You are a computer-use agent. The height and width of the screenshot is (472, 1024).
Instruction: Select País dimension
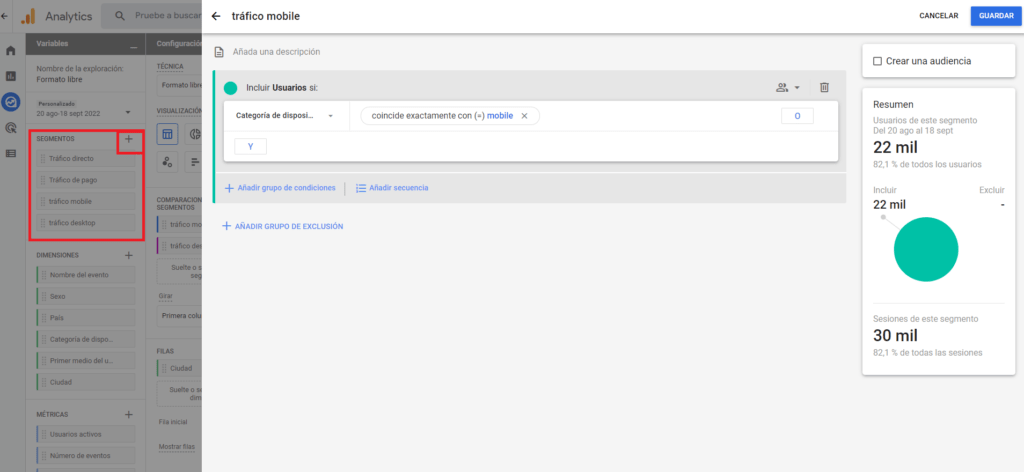point(86,318)
